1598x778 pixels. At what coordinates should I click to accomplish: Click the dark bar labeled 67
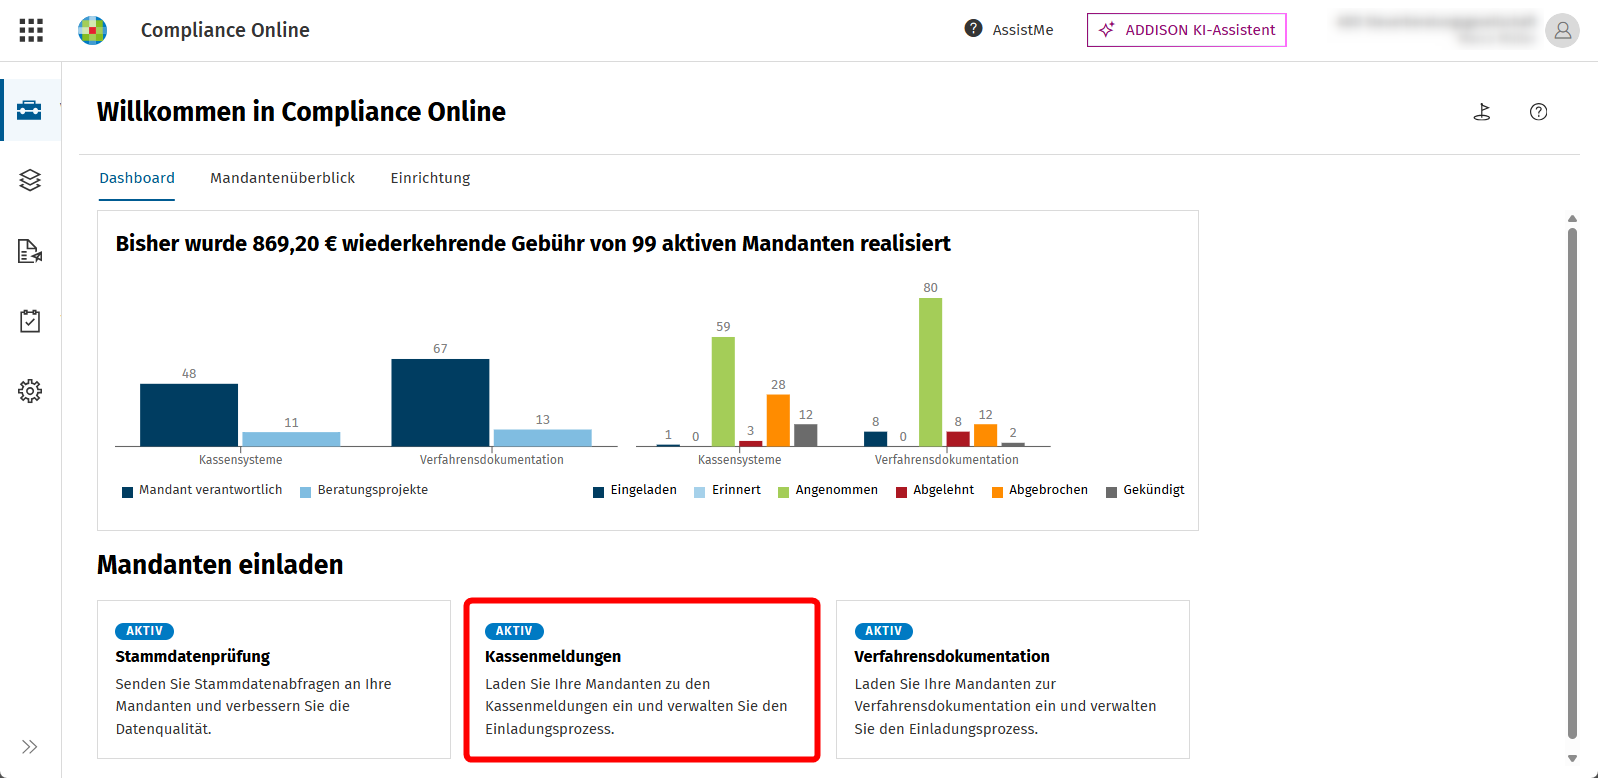[x=440, y=402]
